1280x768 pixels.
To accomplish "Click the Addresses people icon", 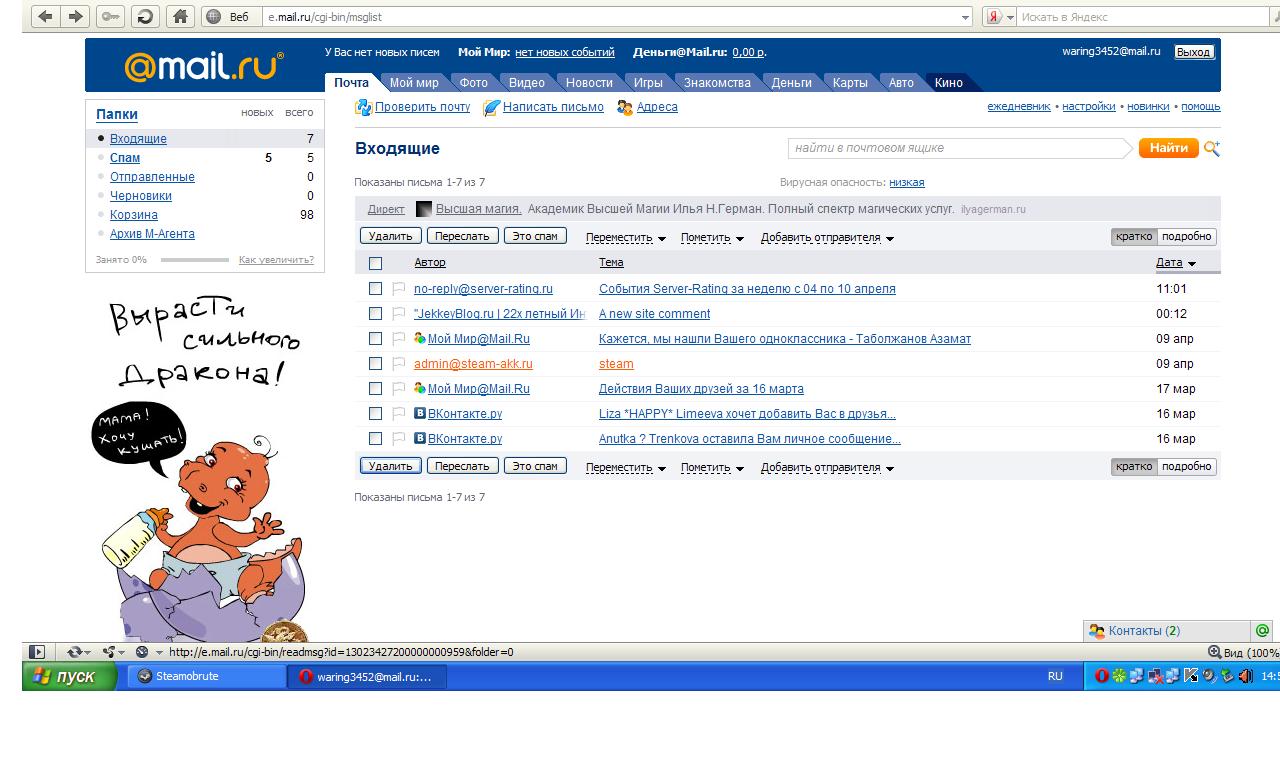I will [625, 107].
